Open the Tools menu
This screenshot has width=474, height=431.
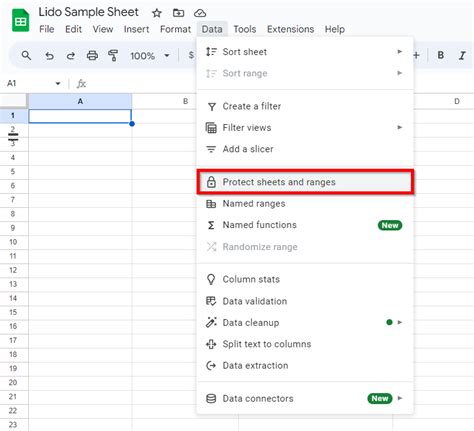(245, 29)
